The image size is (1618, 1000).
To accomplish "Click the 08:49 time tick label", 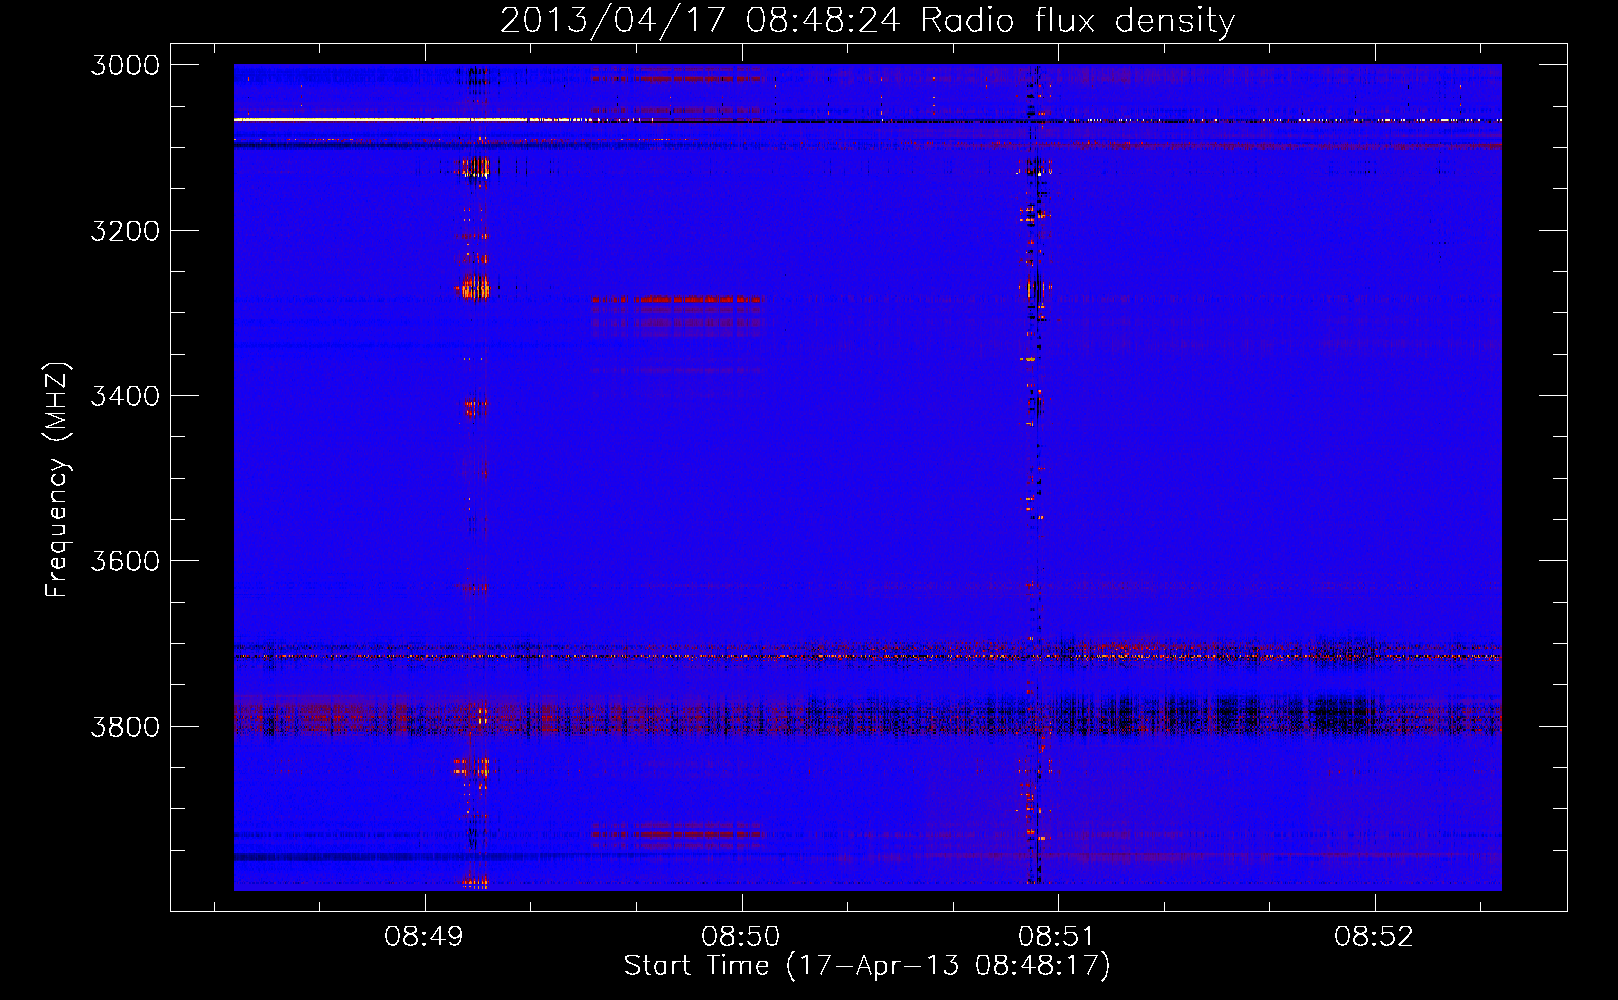I will pos(424,937).
